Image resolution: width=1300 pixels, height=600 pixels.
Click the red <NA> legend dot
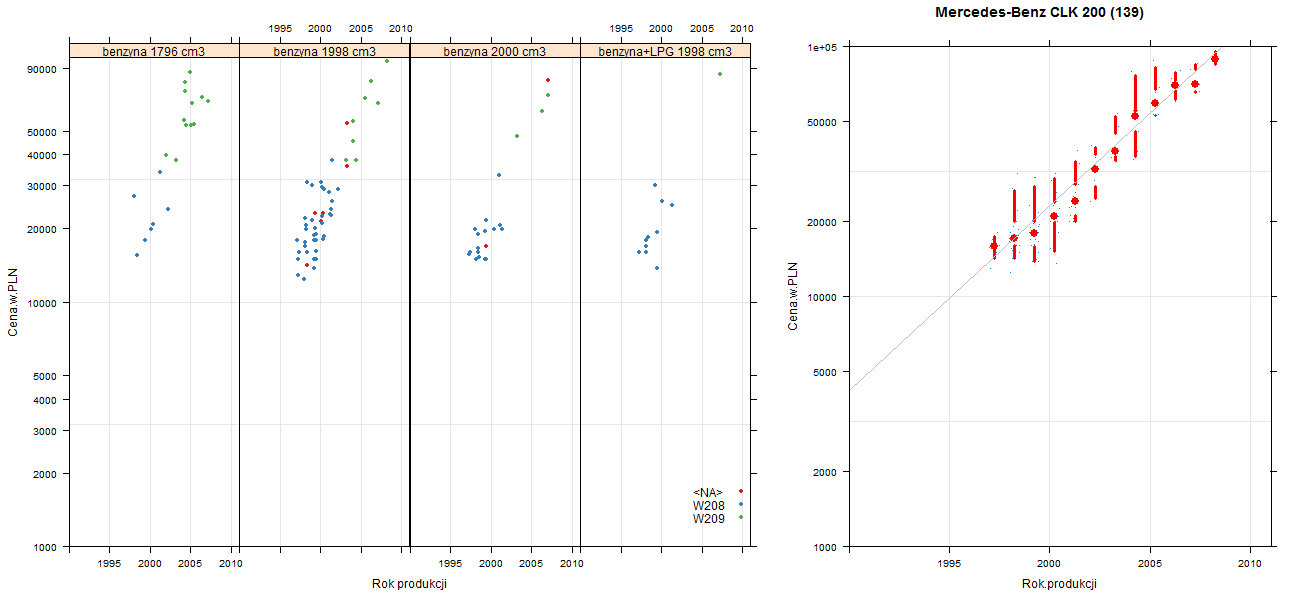pyautogui.click(x=740, y=491)
